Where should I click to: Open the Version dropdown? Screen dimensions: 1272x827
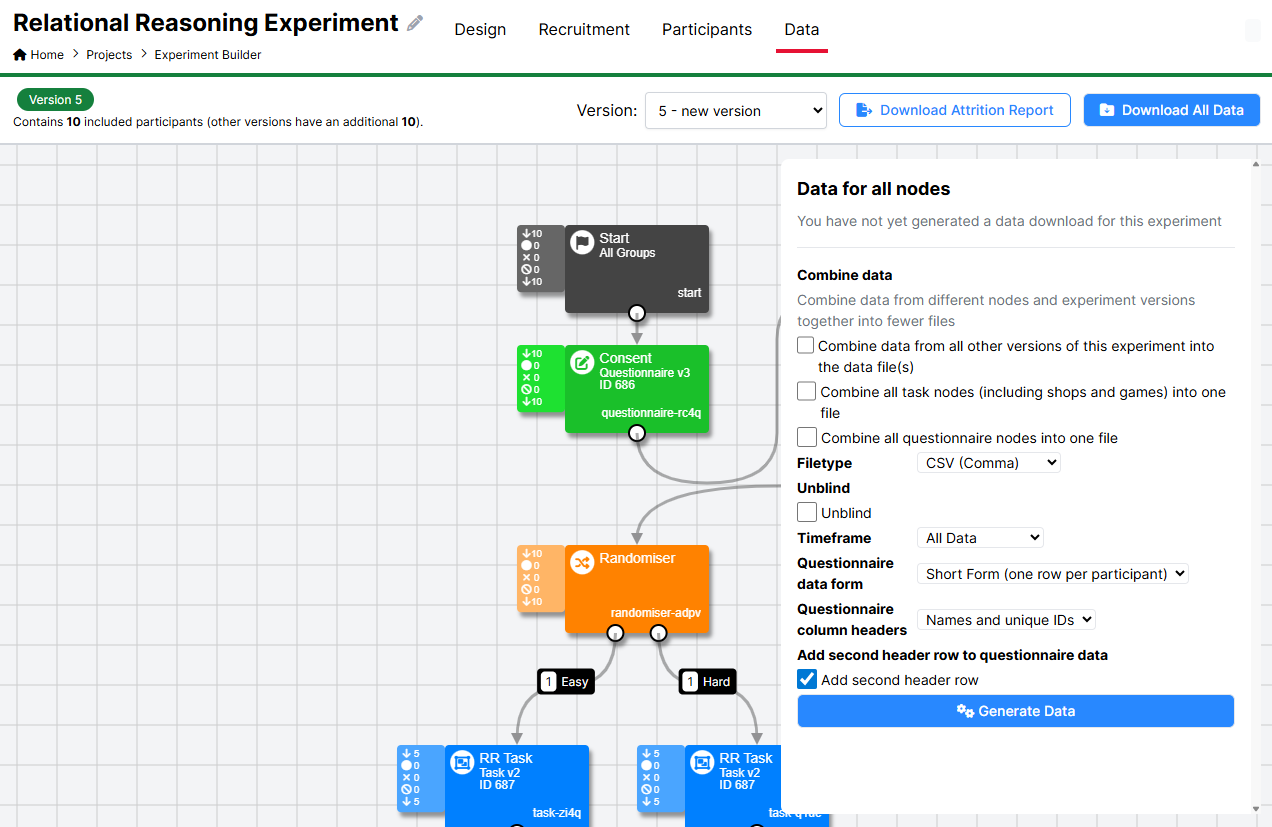736,110
